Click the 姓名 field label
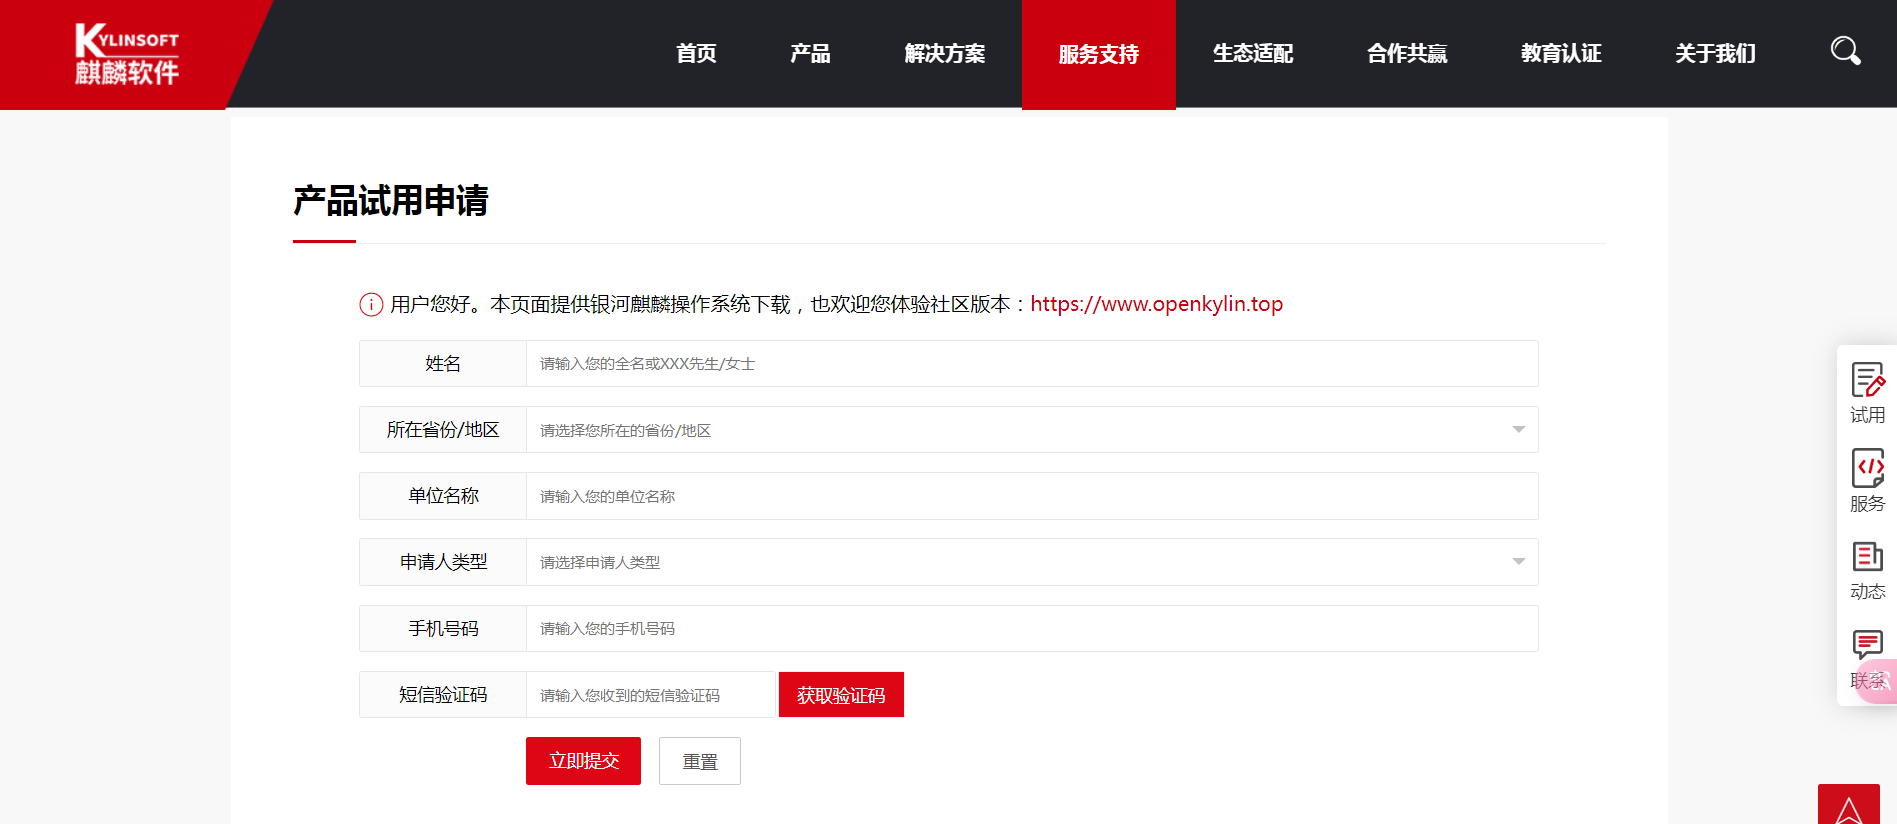Screen dimensions: 1897x824 (x=443, y=364)
